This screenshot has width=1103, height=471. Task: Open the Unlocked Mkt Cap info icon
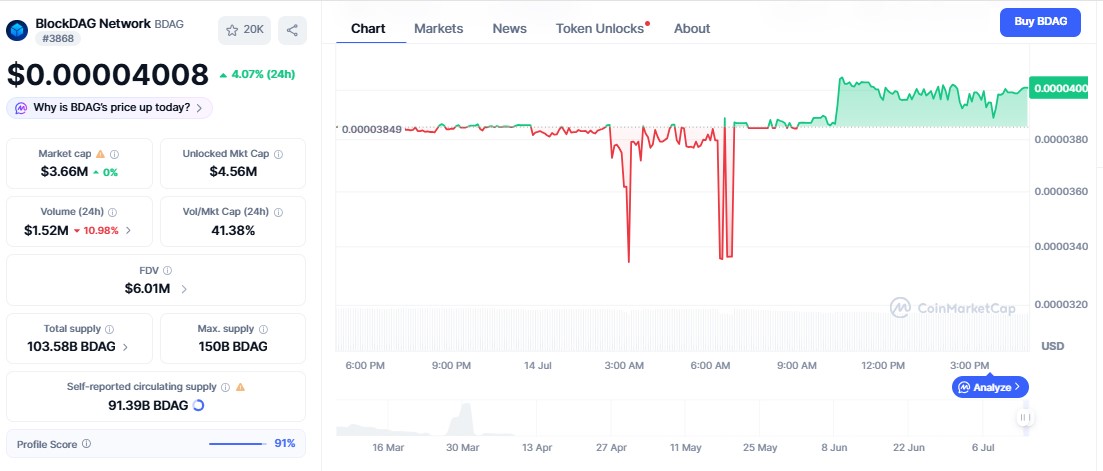(x=279, y=154)
